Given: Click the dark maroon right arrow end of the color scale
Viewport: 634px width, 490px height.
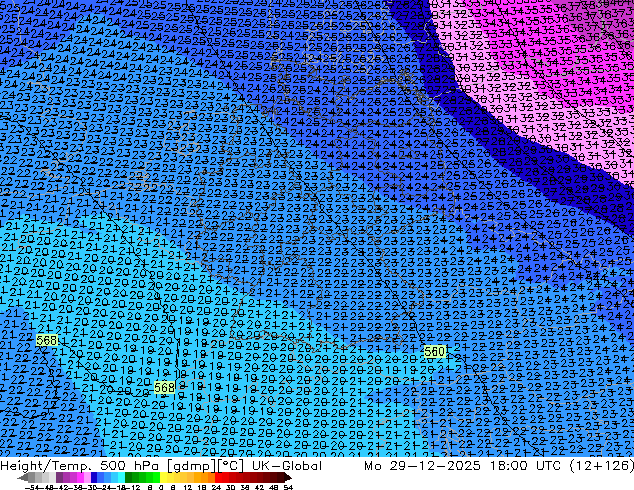Looking at the screenshot, I should click(x=288, y=477).
